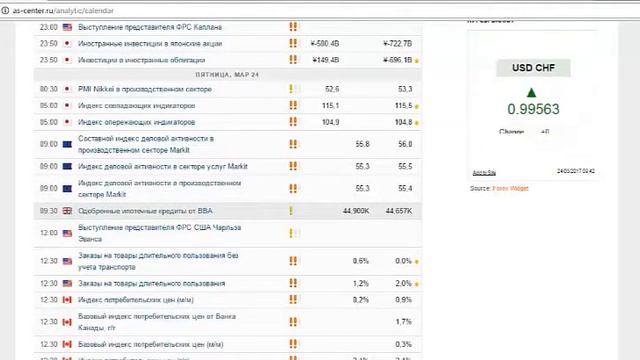Click the 44,657K value
Screen dimensions: 640x360
click(x=399, y=211)
